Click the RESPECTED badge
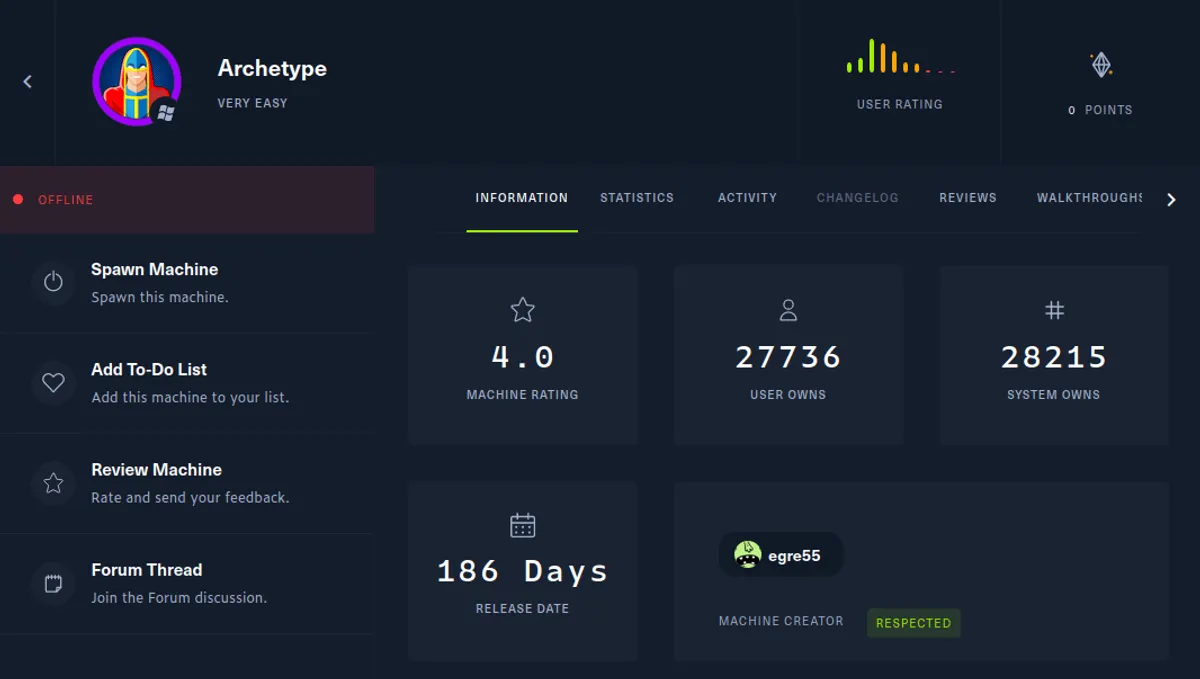1200x679 pixels. click(913, 623)
